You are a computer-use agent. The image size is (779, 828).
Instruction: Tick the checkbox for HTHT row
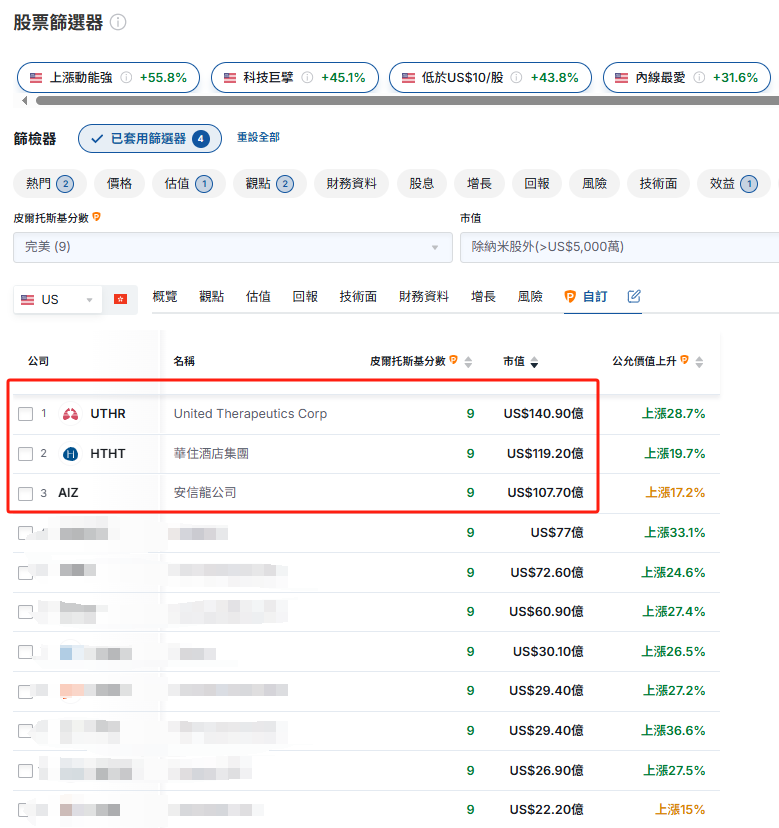pos(25,454)
